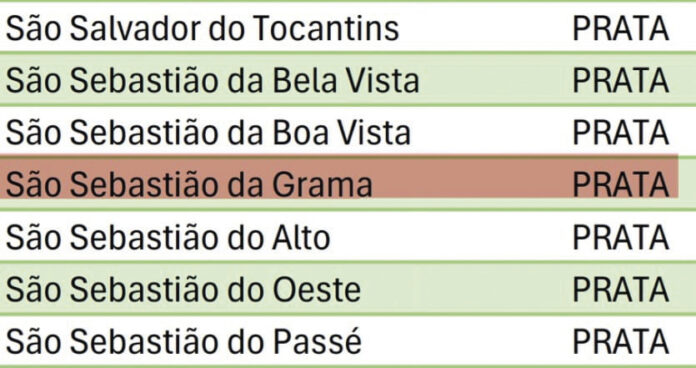Click empty white space in the Tocantins row

point(486,29)
